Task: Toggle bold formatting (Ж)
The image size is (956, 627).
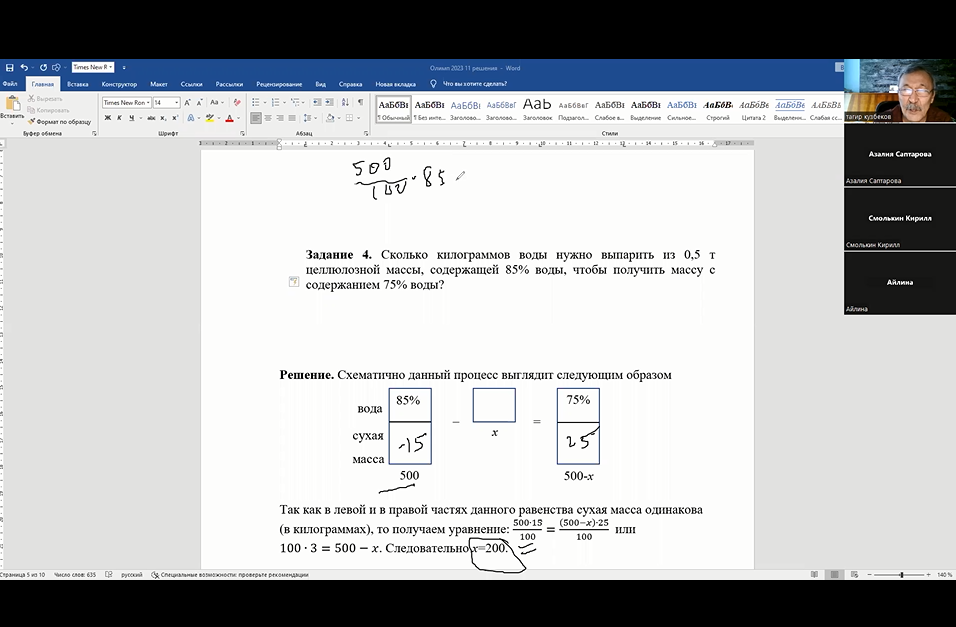Action: click(106, 118)
